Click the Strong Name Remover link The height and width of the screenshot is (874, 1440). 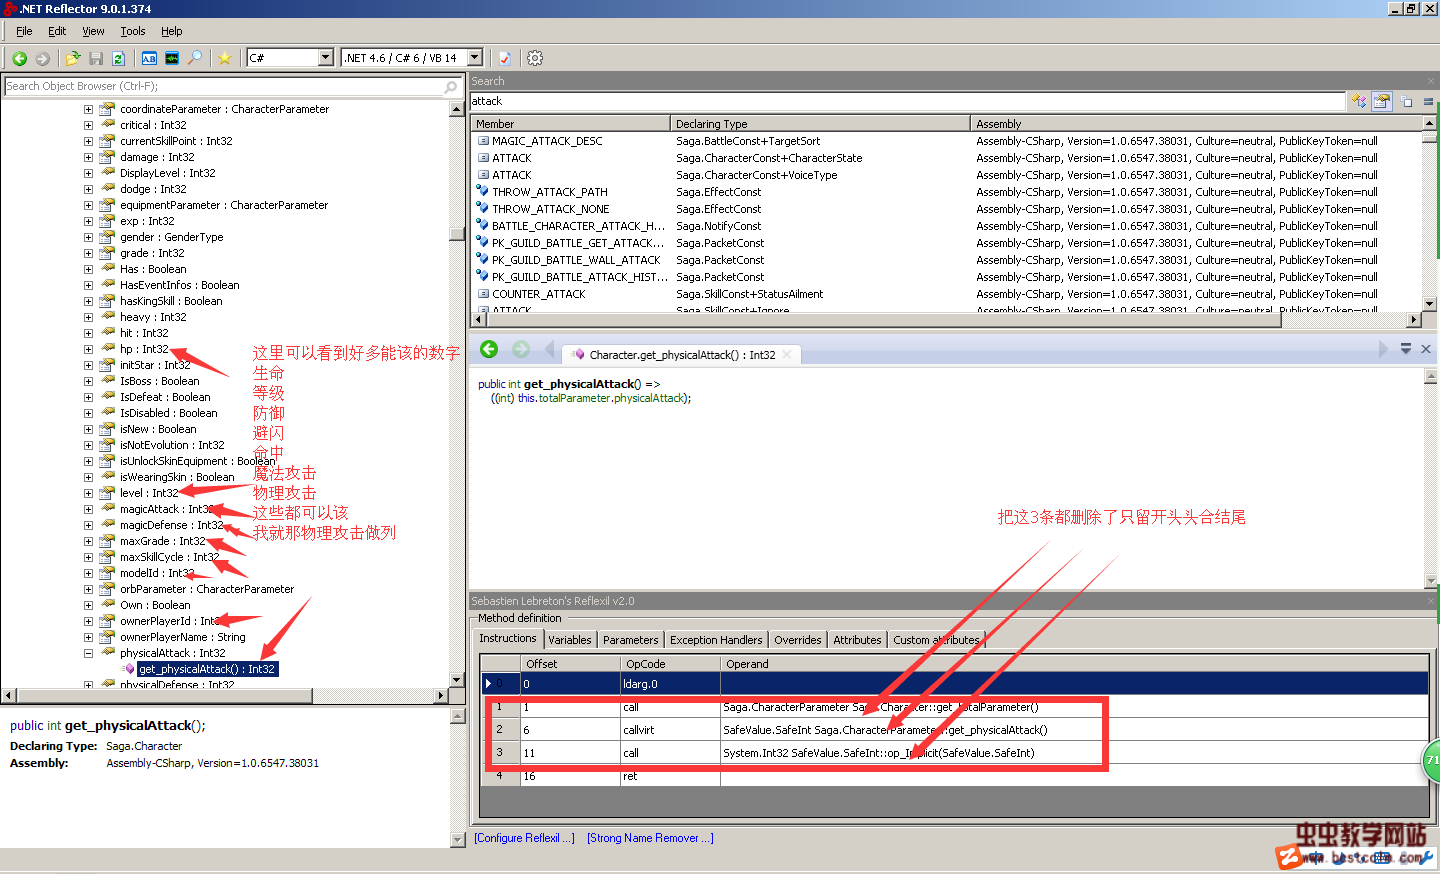click(650, 838)
